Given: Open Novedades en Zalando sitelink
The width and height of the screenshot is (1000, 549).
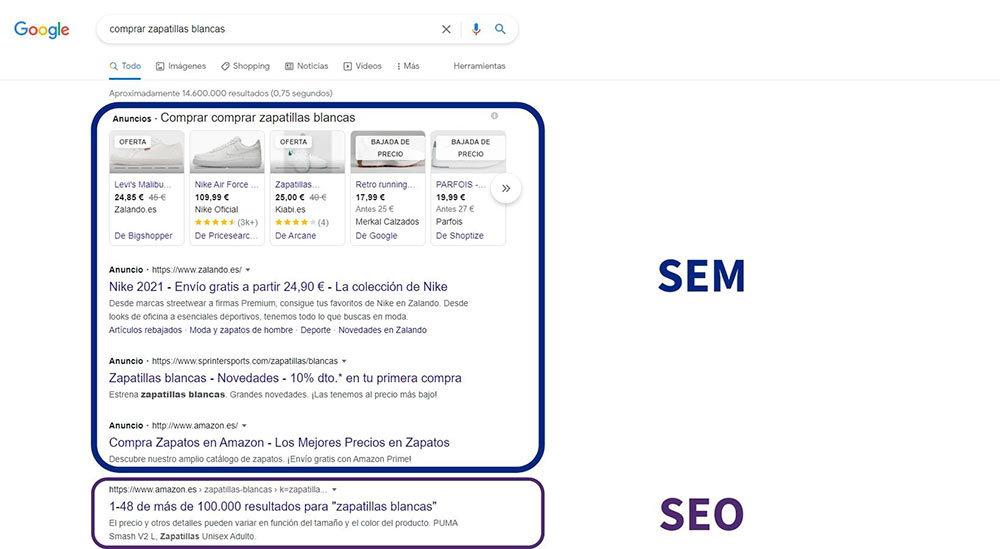Looking at the screenshot, I should pos(383,330).
